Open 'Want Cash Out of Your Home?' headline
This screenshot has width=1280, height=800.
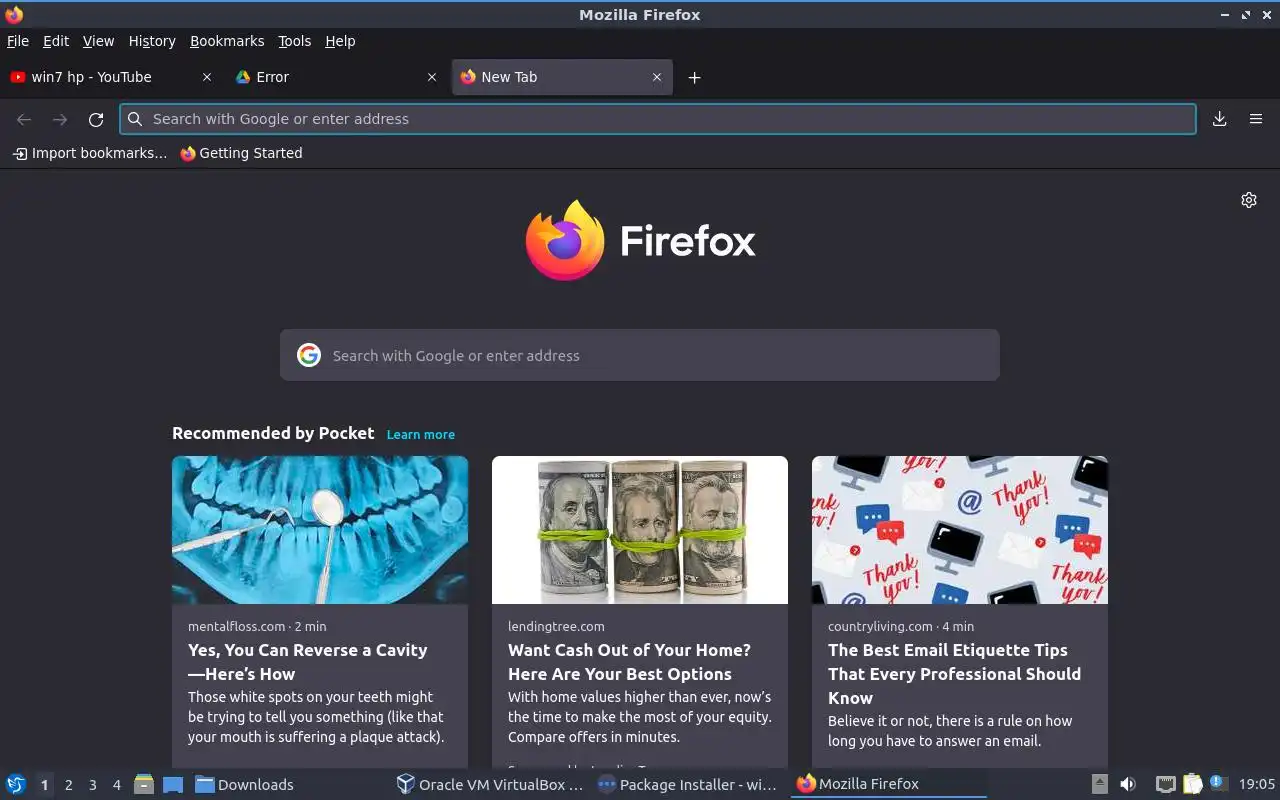629,662
